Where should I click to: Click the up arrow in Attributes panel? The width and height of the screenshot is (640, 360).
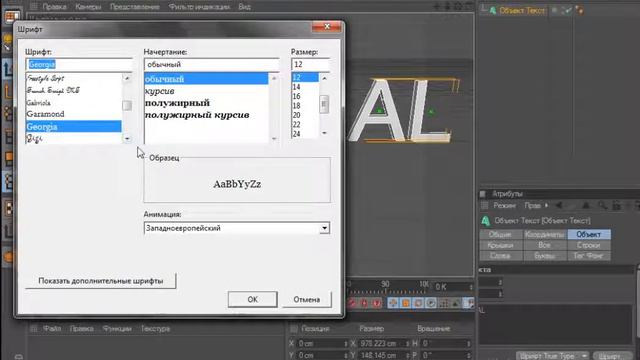pos(585,205)
